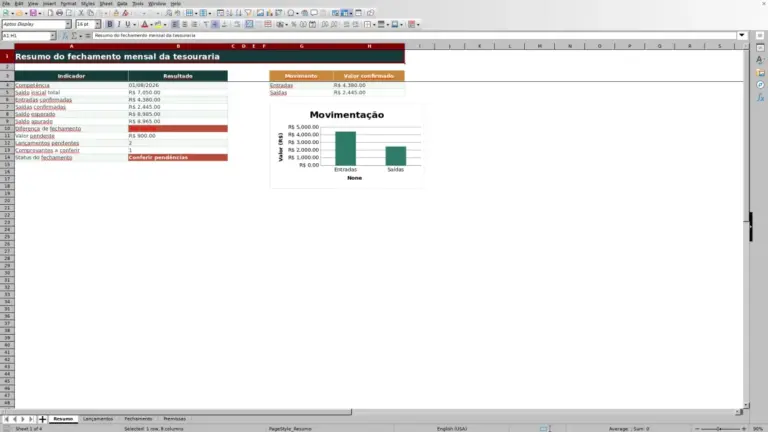Click the Merge and Center Cells icon
This screenshot has height=432, width=768.
249,24
